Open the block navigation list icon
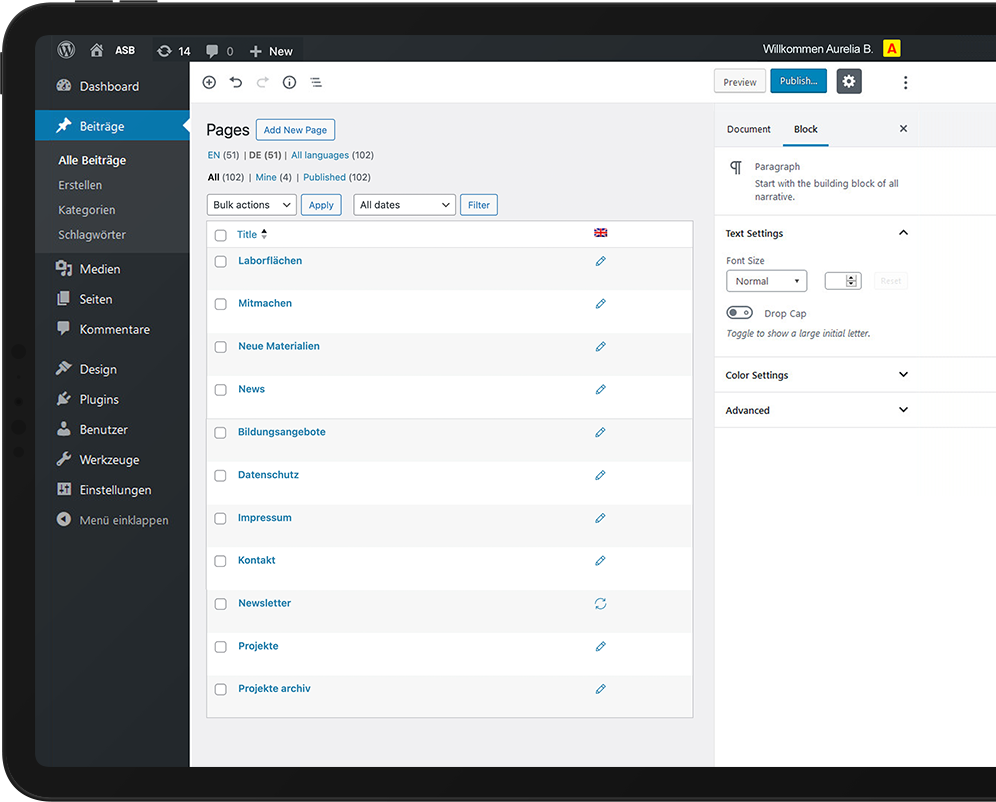 pos(316,82)
